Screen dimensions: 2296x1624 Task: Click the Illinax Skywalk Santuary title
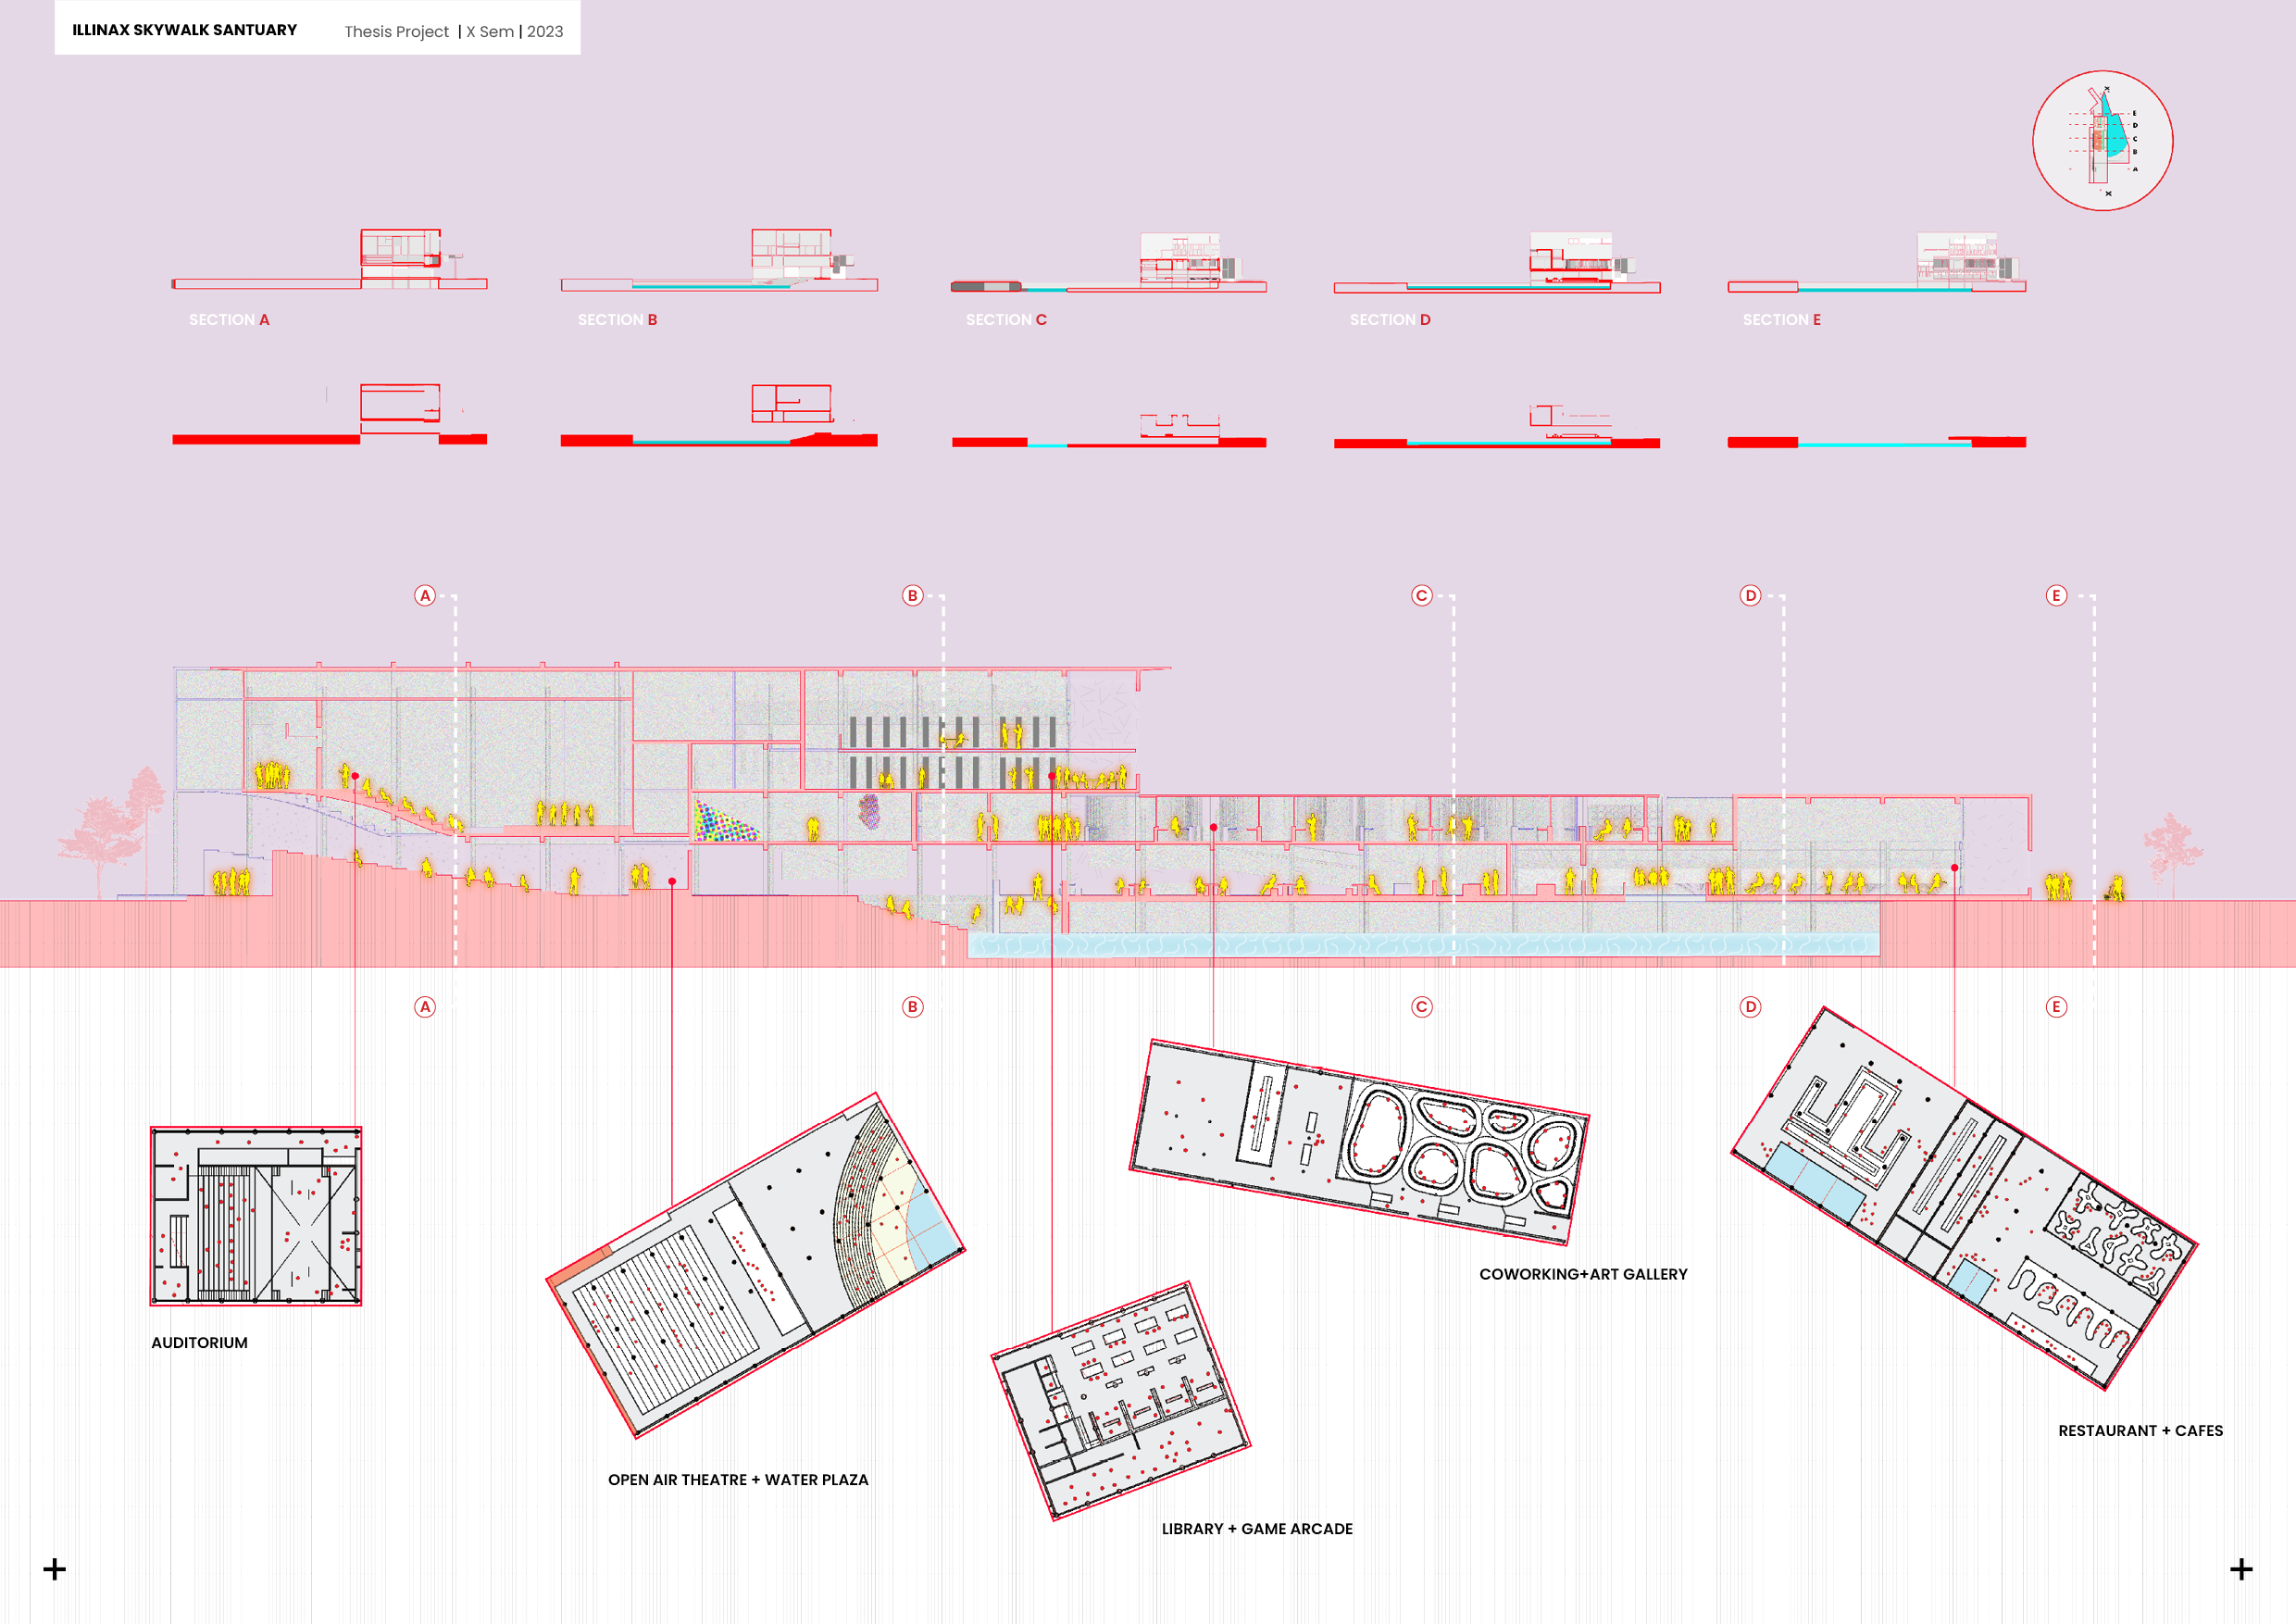click(185, 30)
